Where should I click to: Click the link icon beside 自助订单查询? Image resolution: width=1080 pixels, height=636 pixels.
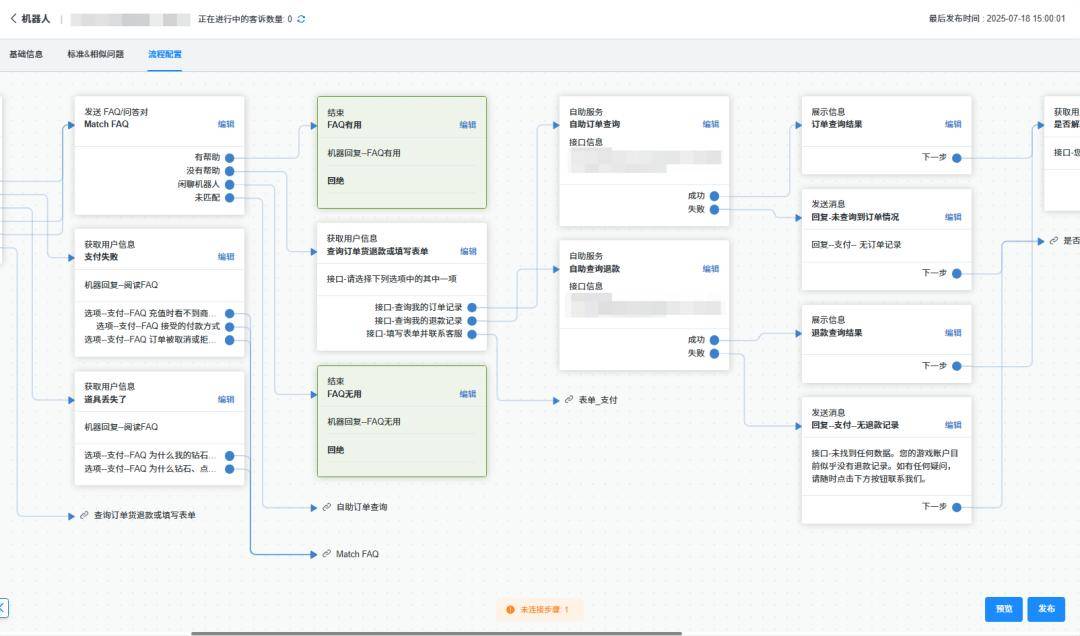click(x=326, y=507)
